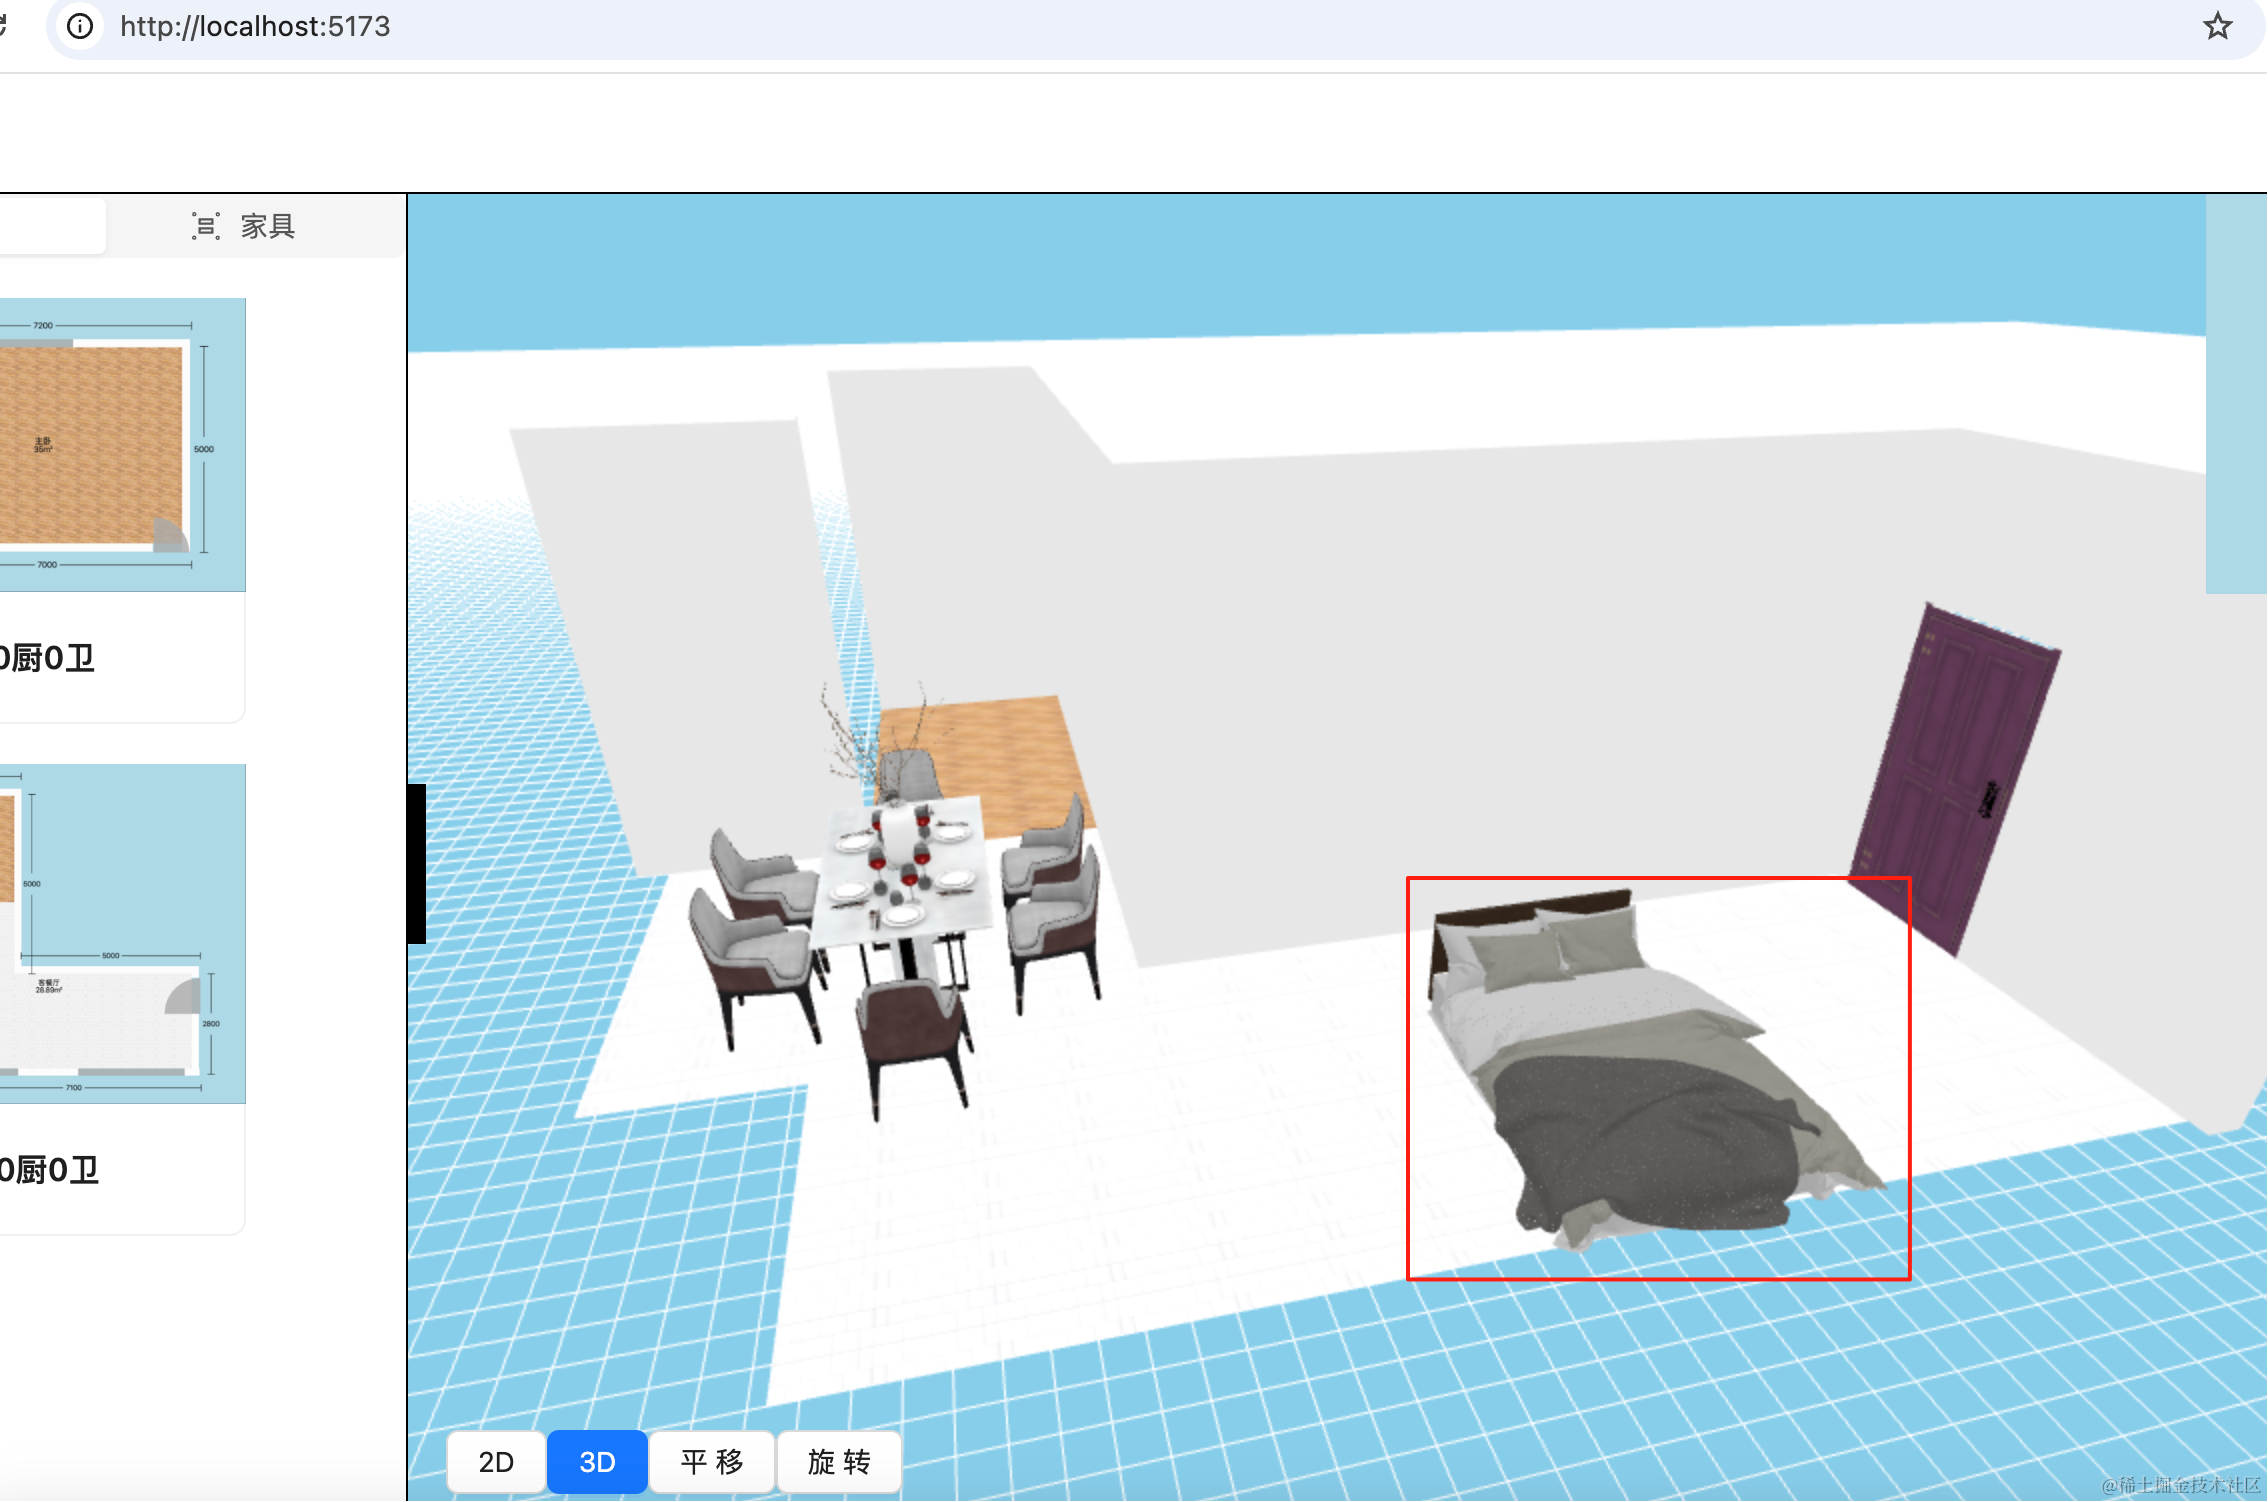Image resolution: width=2268 pixels, height=1502 pixels.
Task: Click the address bar URL localhost:5173
Action: pos(255,26)
